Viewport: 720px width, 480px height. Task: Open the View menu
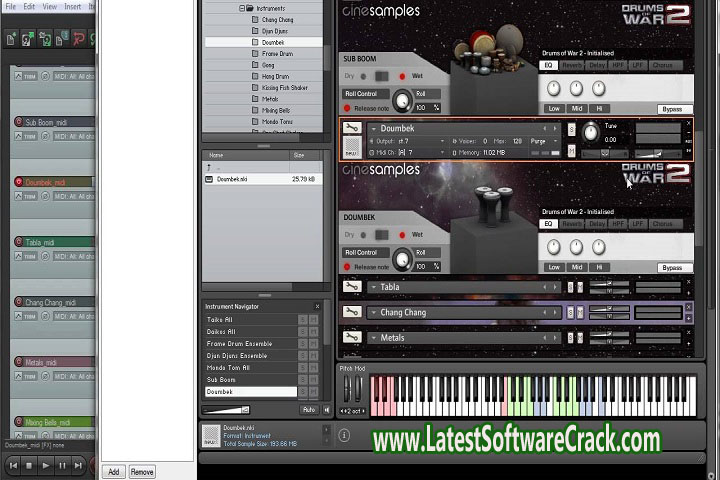point(50,6)
